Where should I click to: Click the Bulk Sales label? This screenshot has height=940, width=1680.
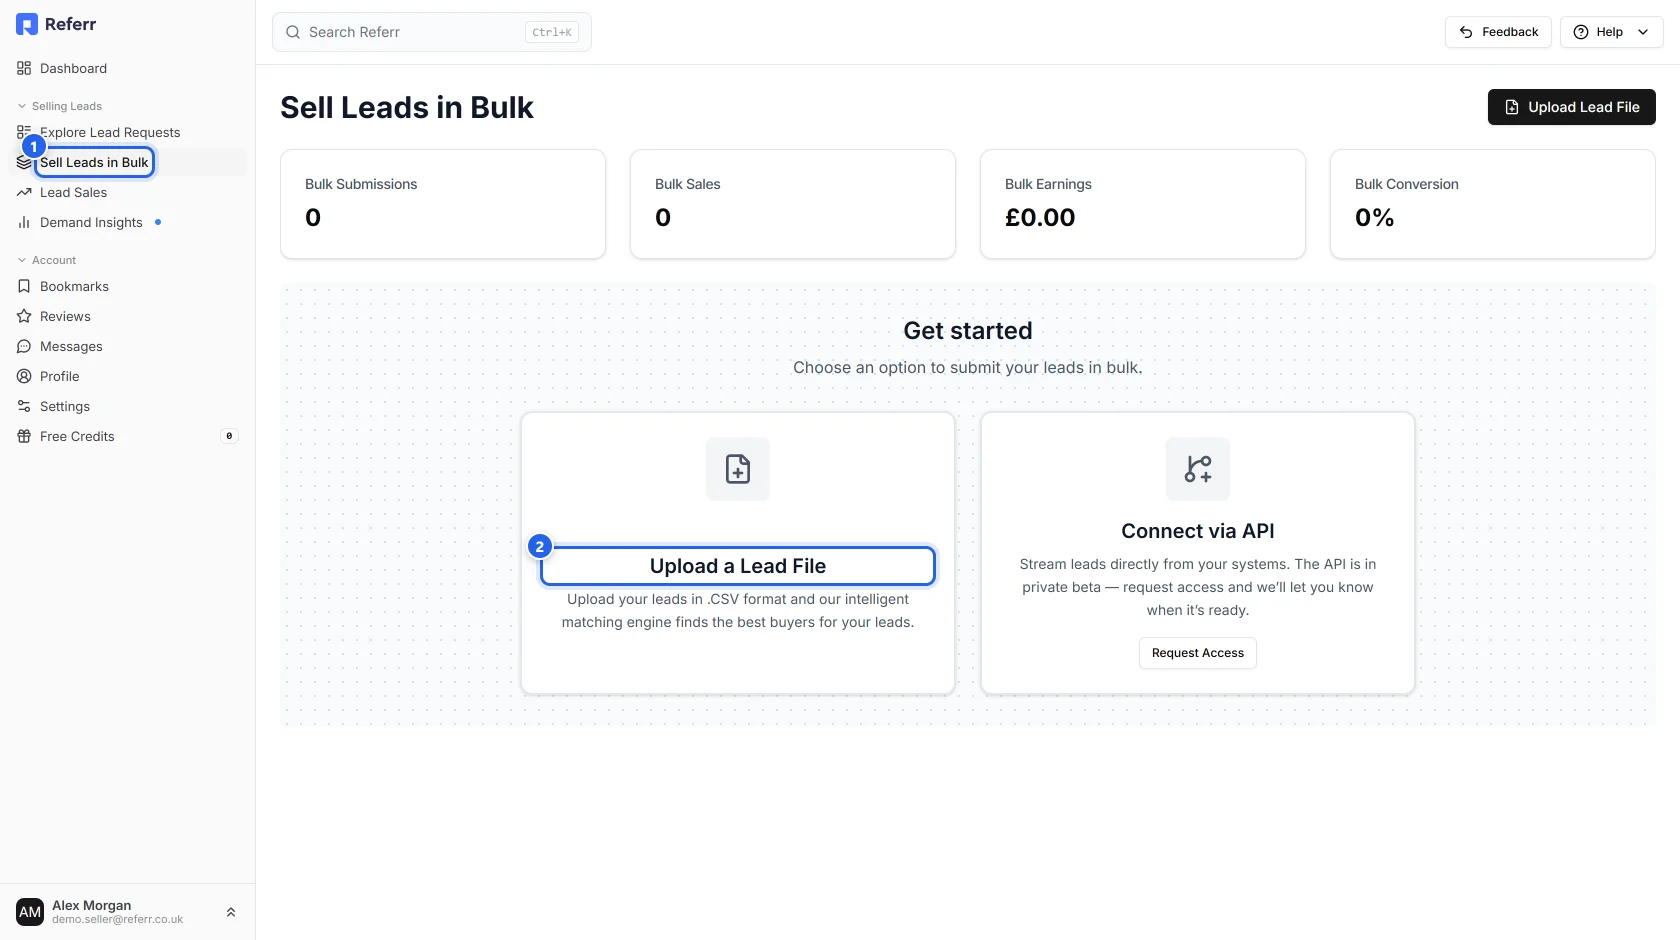(x=688, y=184)
